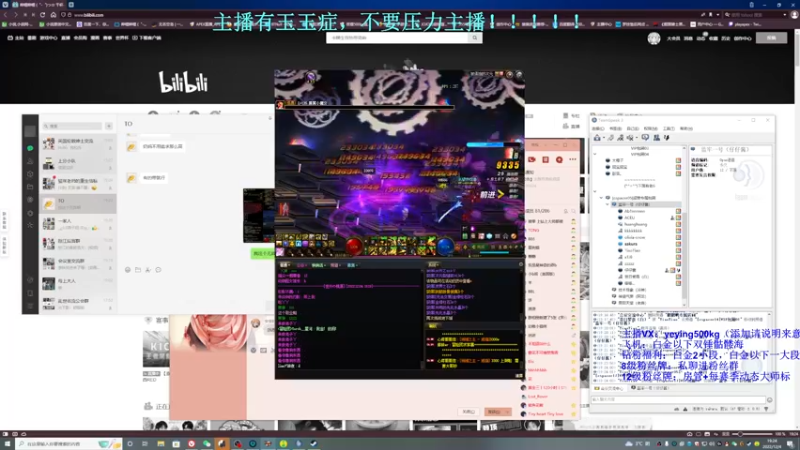Viewport: 800px width, 450px height.
Task: Open Steam from the taskbar
Action: [314, 444]
